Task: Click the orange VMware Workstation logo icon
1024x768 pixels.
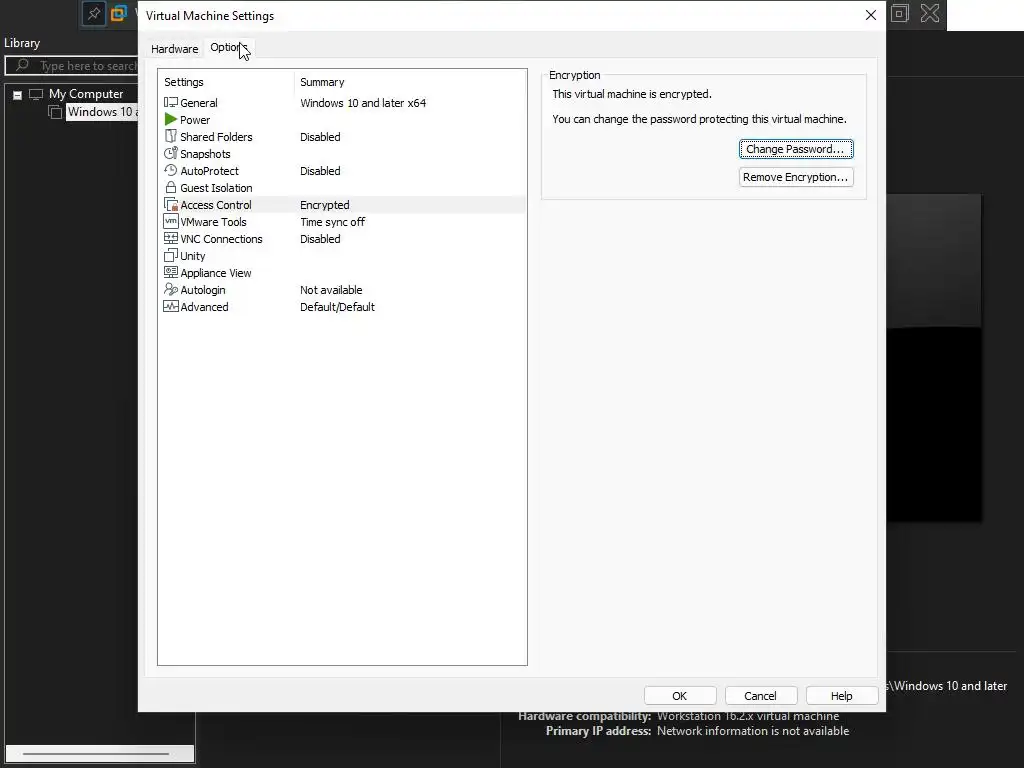Action: click(x=119, y=14)
